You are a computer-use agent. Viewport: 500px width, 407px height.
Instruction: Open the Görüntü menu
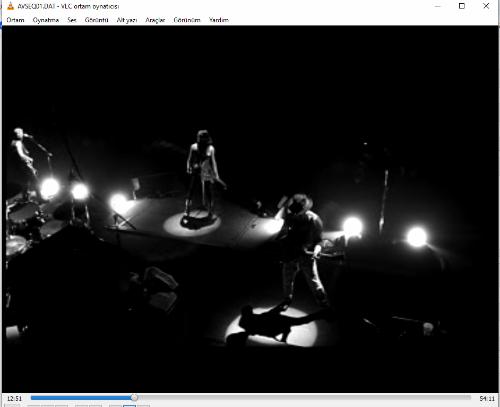(x=96, y=20)
